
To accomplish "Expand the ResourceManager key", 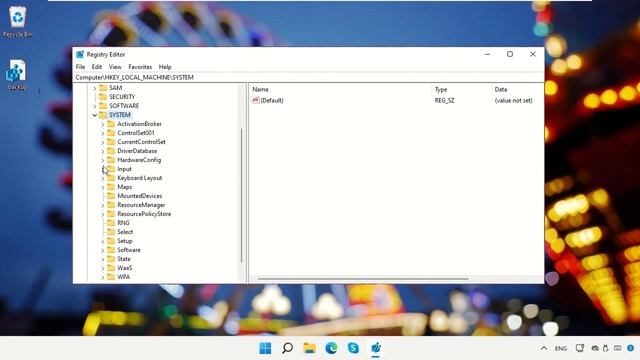I will (x=103, y=205).
